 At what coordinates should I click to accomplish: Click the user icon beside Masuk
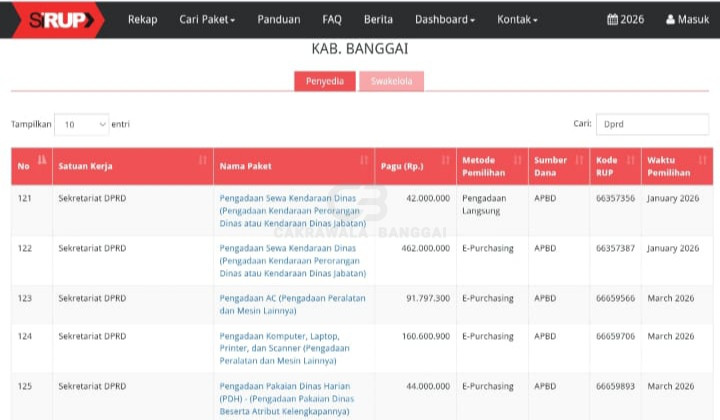pyautogui.click(x=671, y=19)
